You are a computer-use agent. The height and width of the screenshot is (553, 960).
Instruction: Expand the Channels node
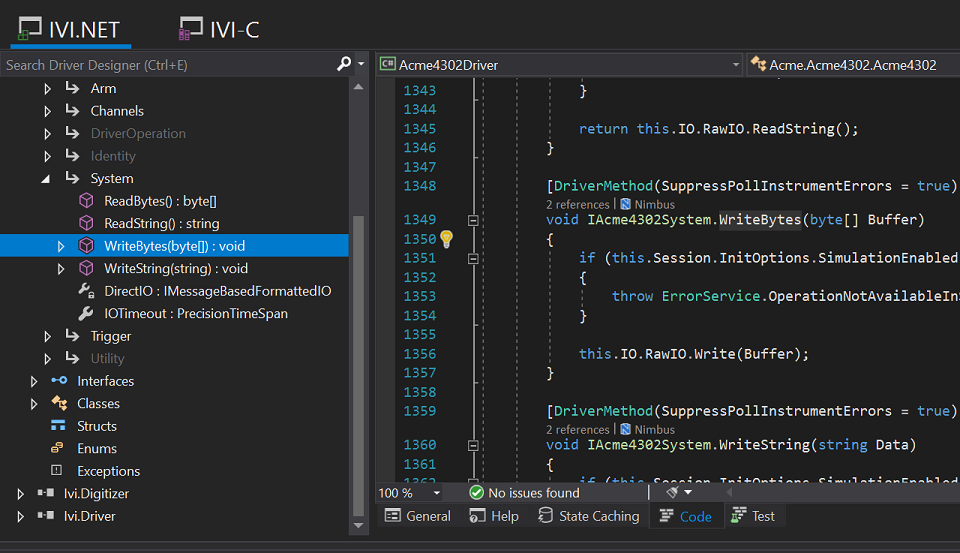coord(48,111)
